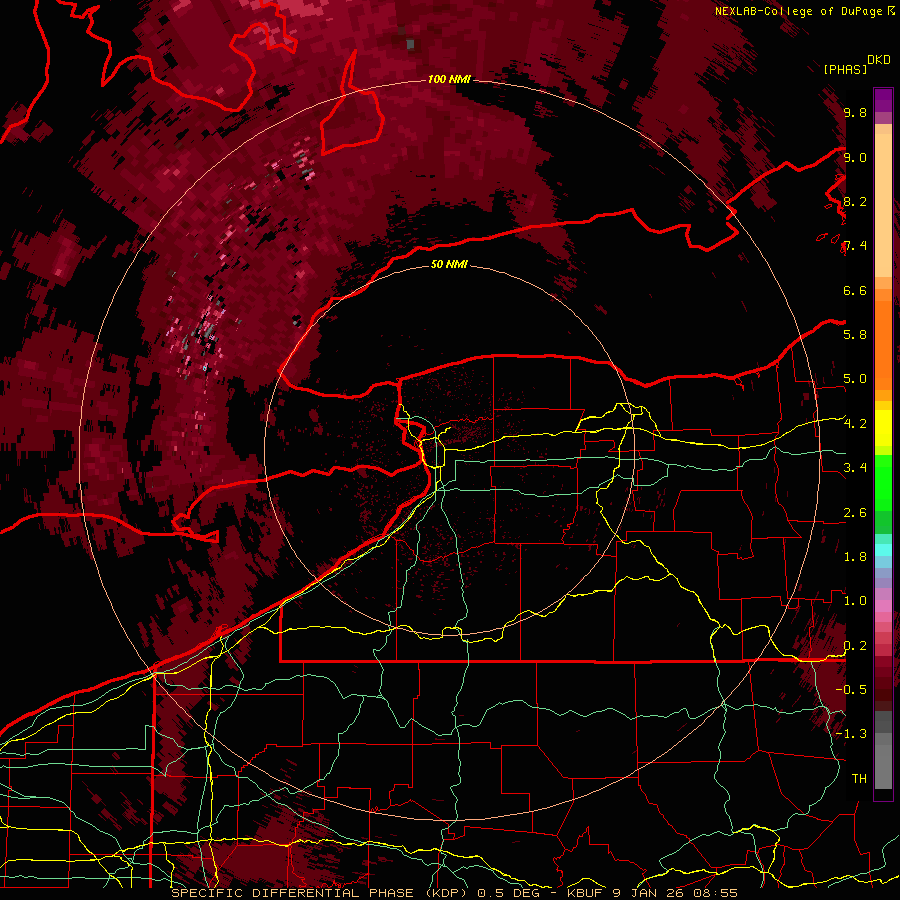The image size is (900, 900).
Task: Pick the bright orange segment on the color bar
Action: tap(883, 344)
